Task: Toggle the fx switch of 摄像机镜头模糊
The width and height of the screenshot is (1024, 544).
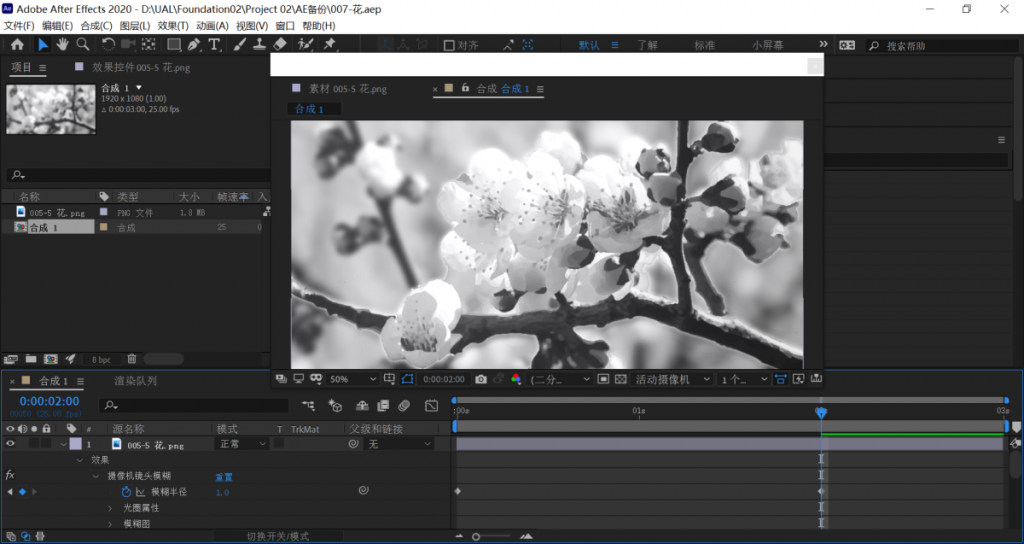Action: [10, 475]
